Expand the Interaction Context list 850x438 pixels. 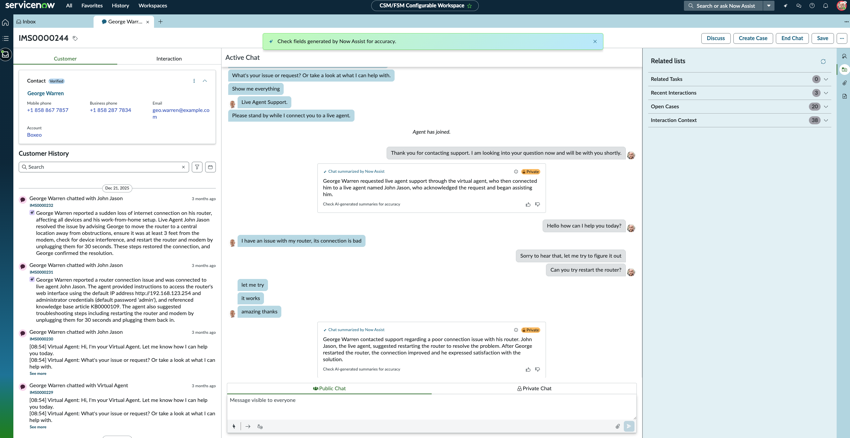tap(826, 120)
